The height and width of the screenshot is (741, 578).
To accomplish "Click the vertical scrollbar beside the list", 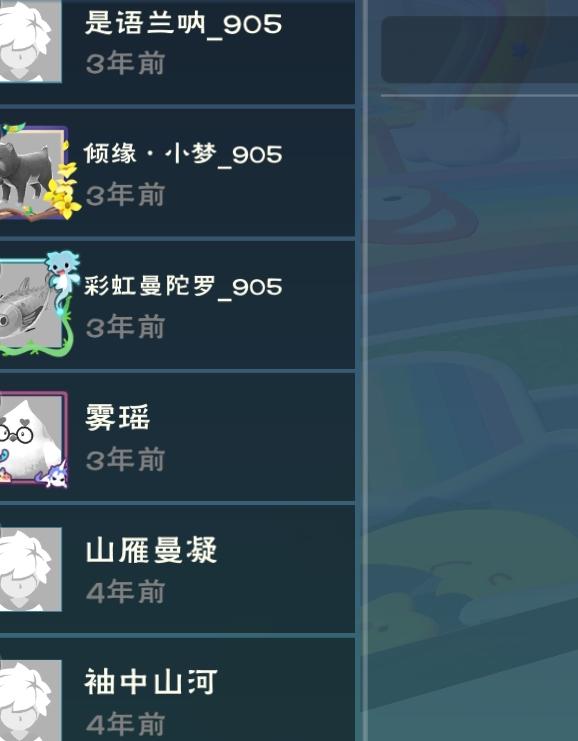I will (364, 370).
